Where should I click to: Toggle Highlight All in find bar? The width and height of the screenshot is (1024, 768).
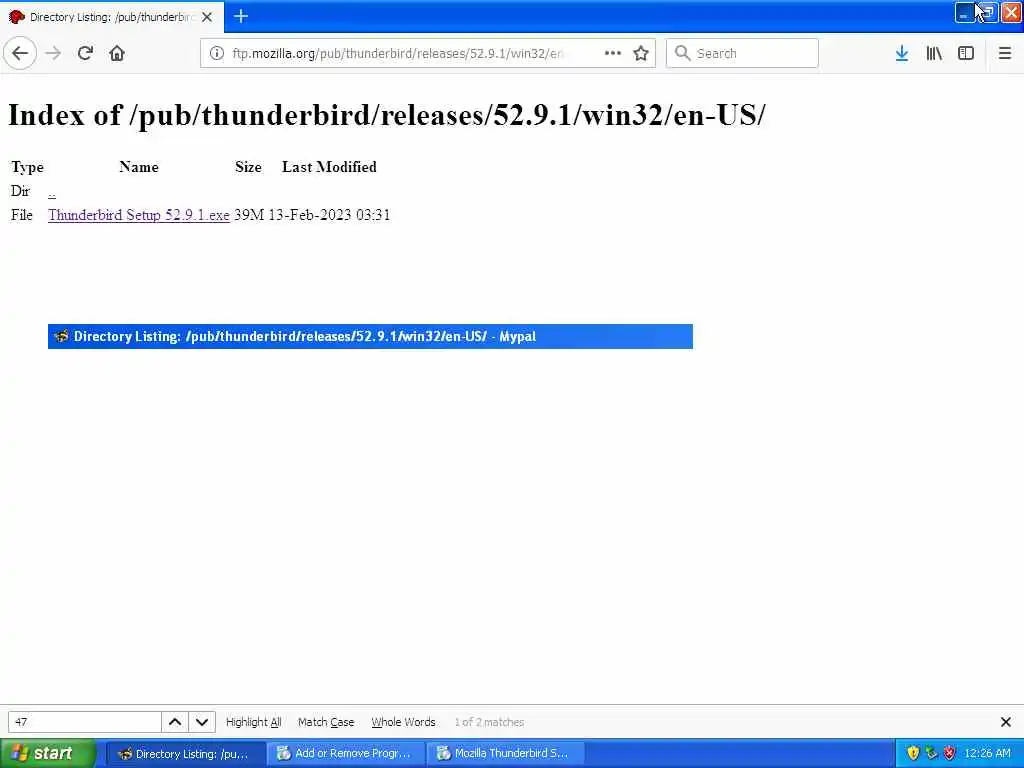tap(253, 722)
